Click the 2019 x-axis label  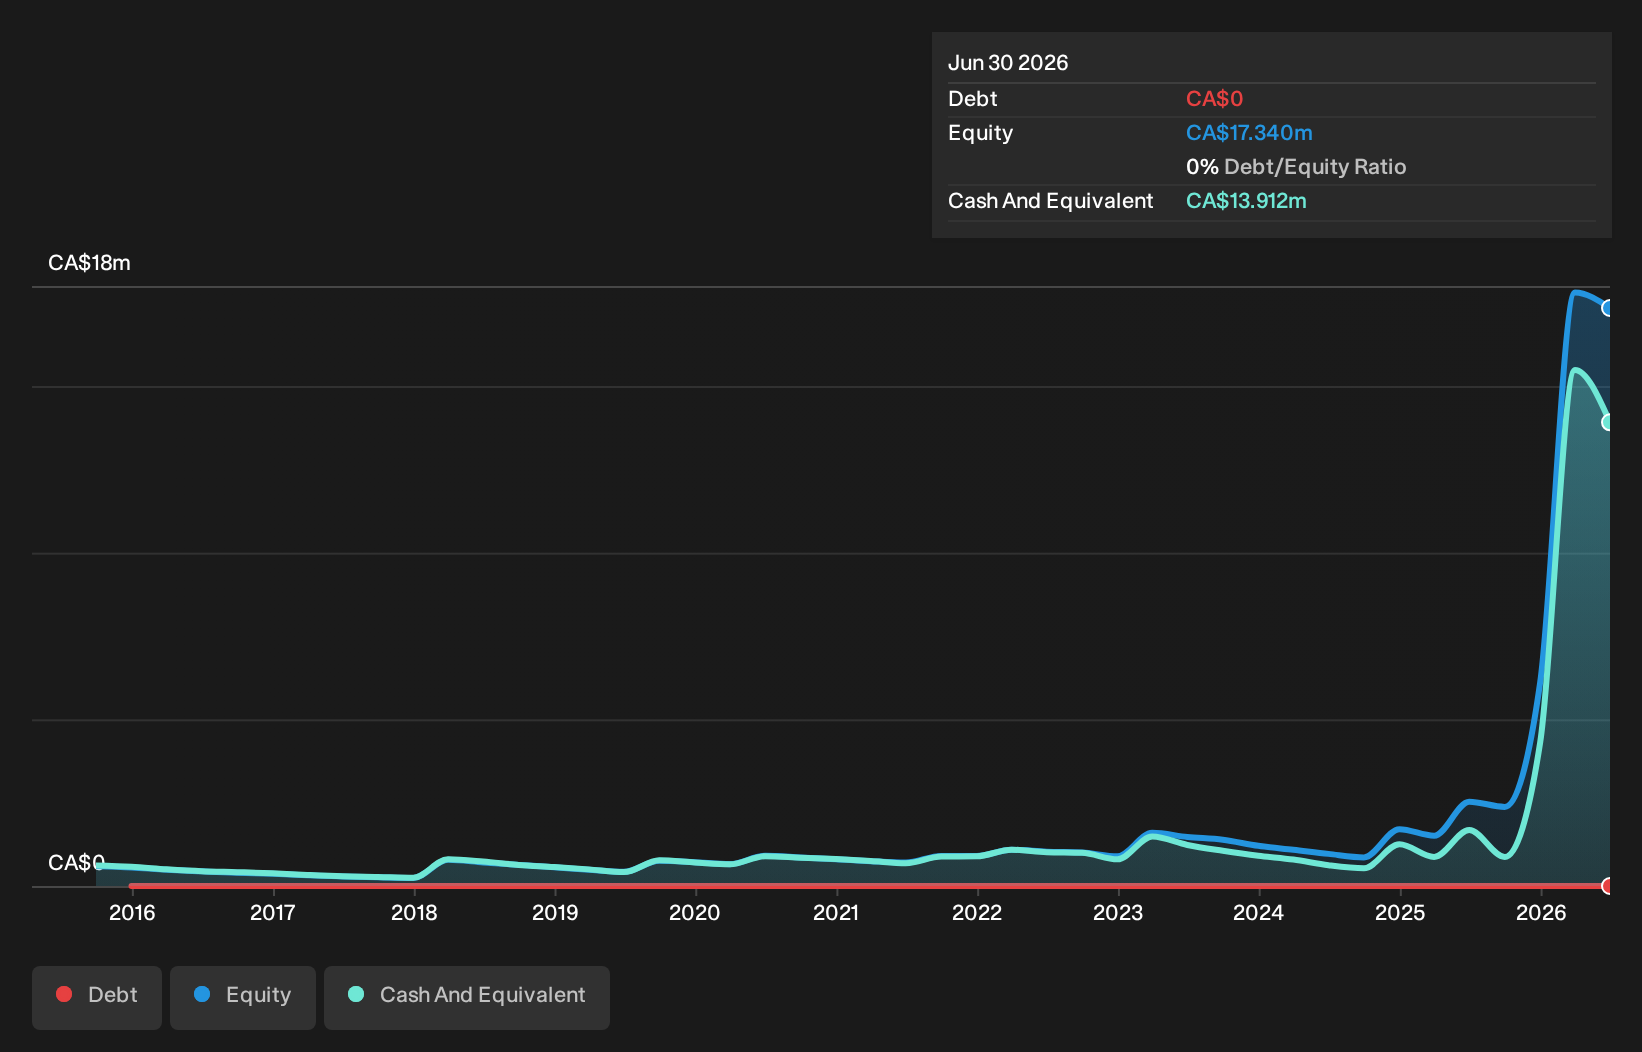click(555, 912)
